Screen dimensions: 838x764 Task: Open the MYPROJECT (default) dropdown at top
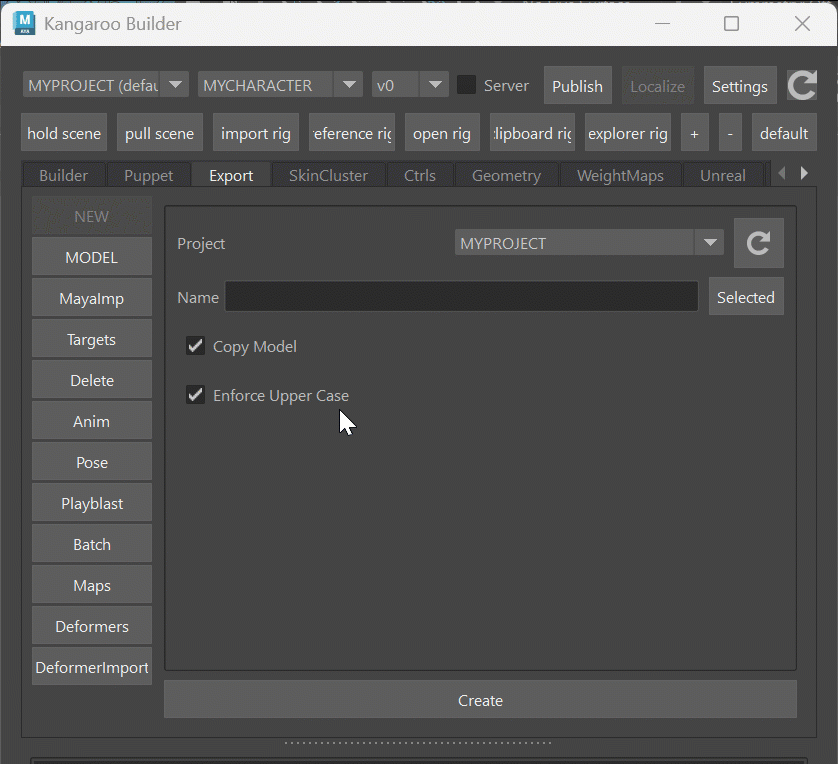tap(106, 85)
